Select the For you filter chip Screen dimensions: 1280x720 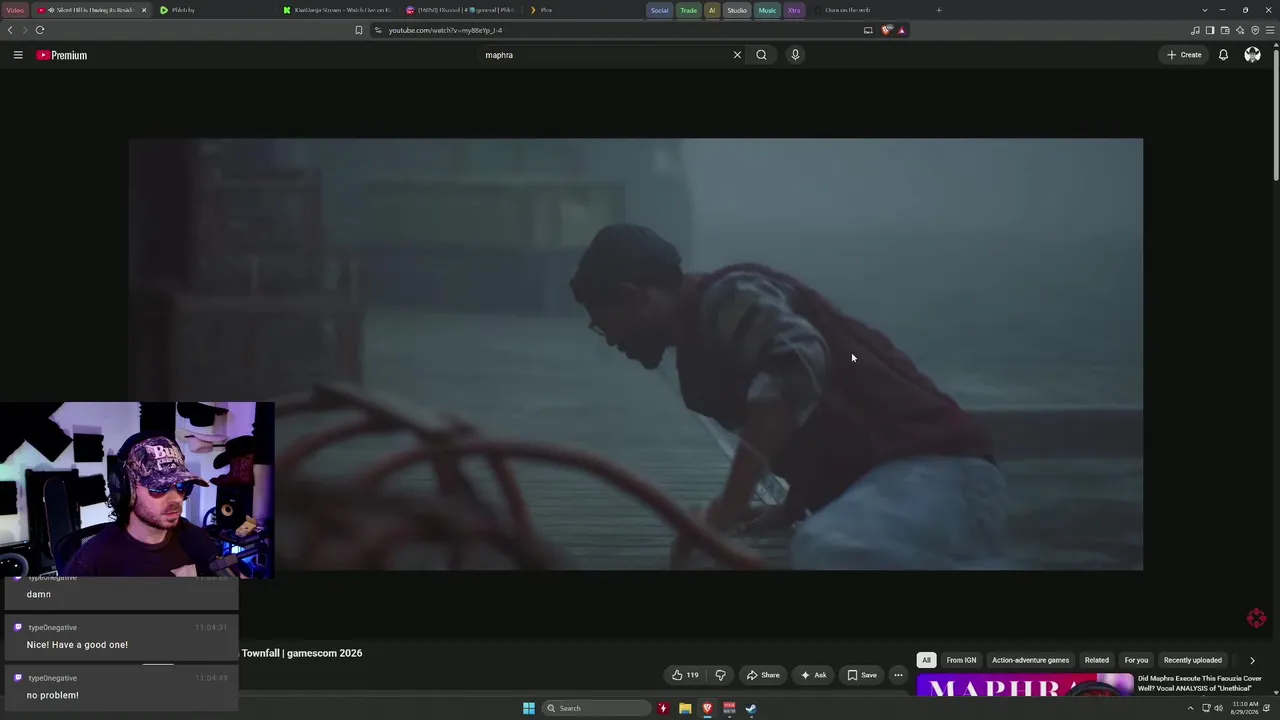click(1136, 660)
